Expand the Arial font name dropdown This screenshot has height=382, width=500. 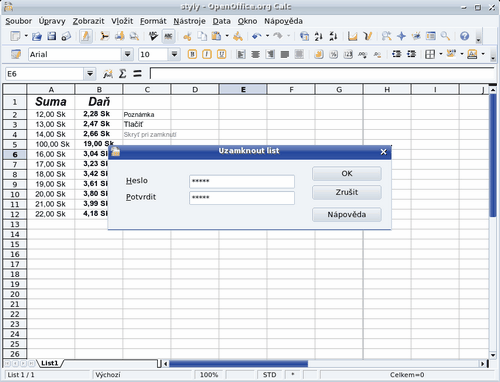[127, 54]
